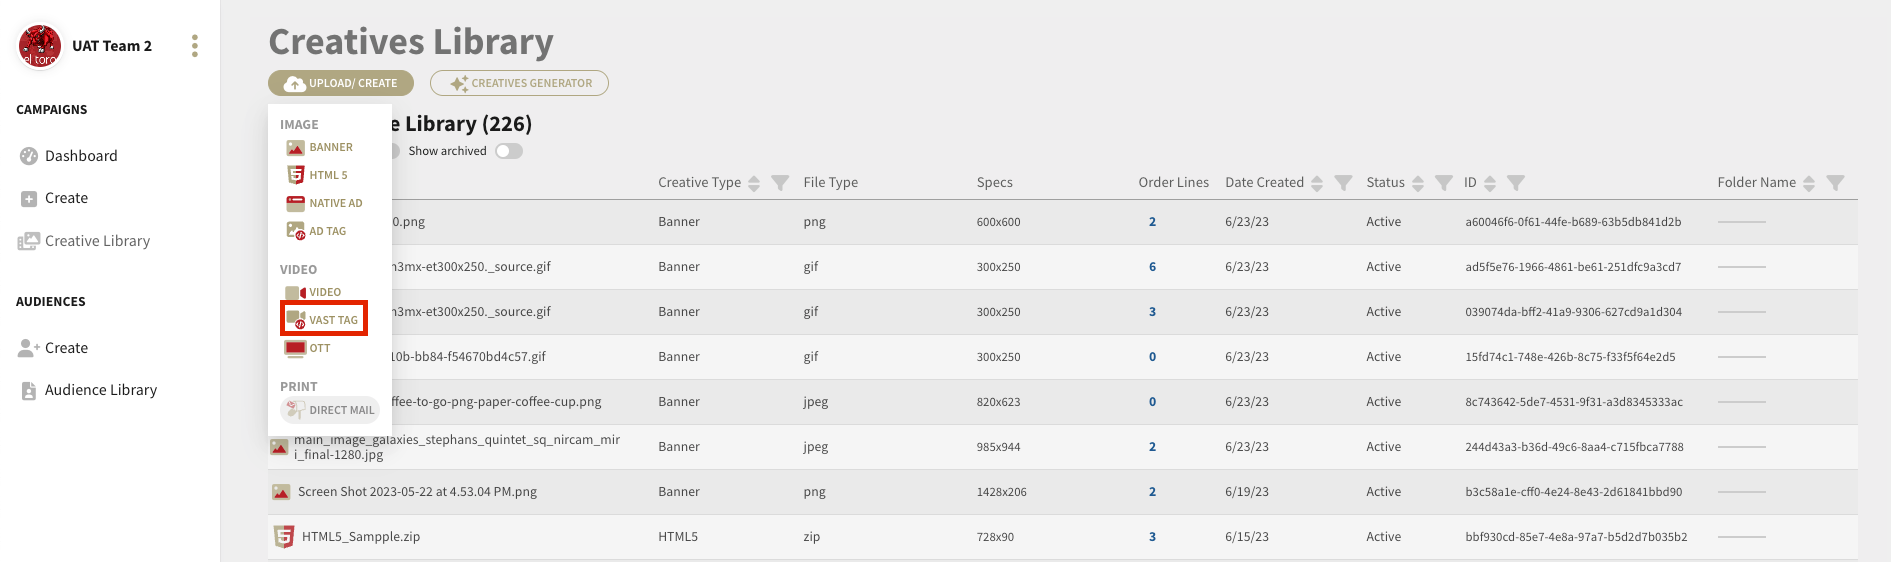Open the Creatives Generator
Screen dimensions: 1891x562
pos(519,83)
